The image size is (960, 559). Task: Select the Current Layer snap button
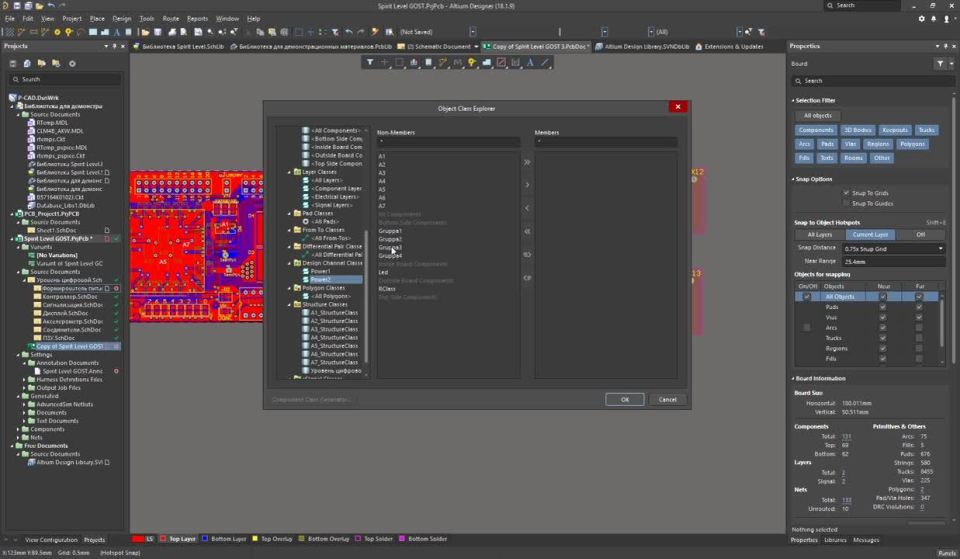click(870, 234)
